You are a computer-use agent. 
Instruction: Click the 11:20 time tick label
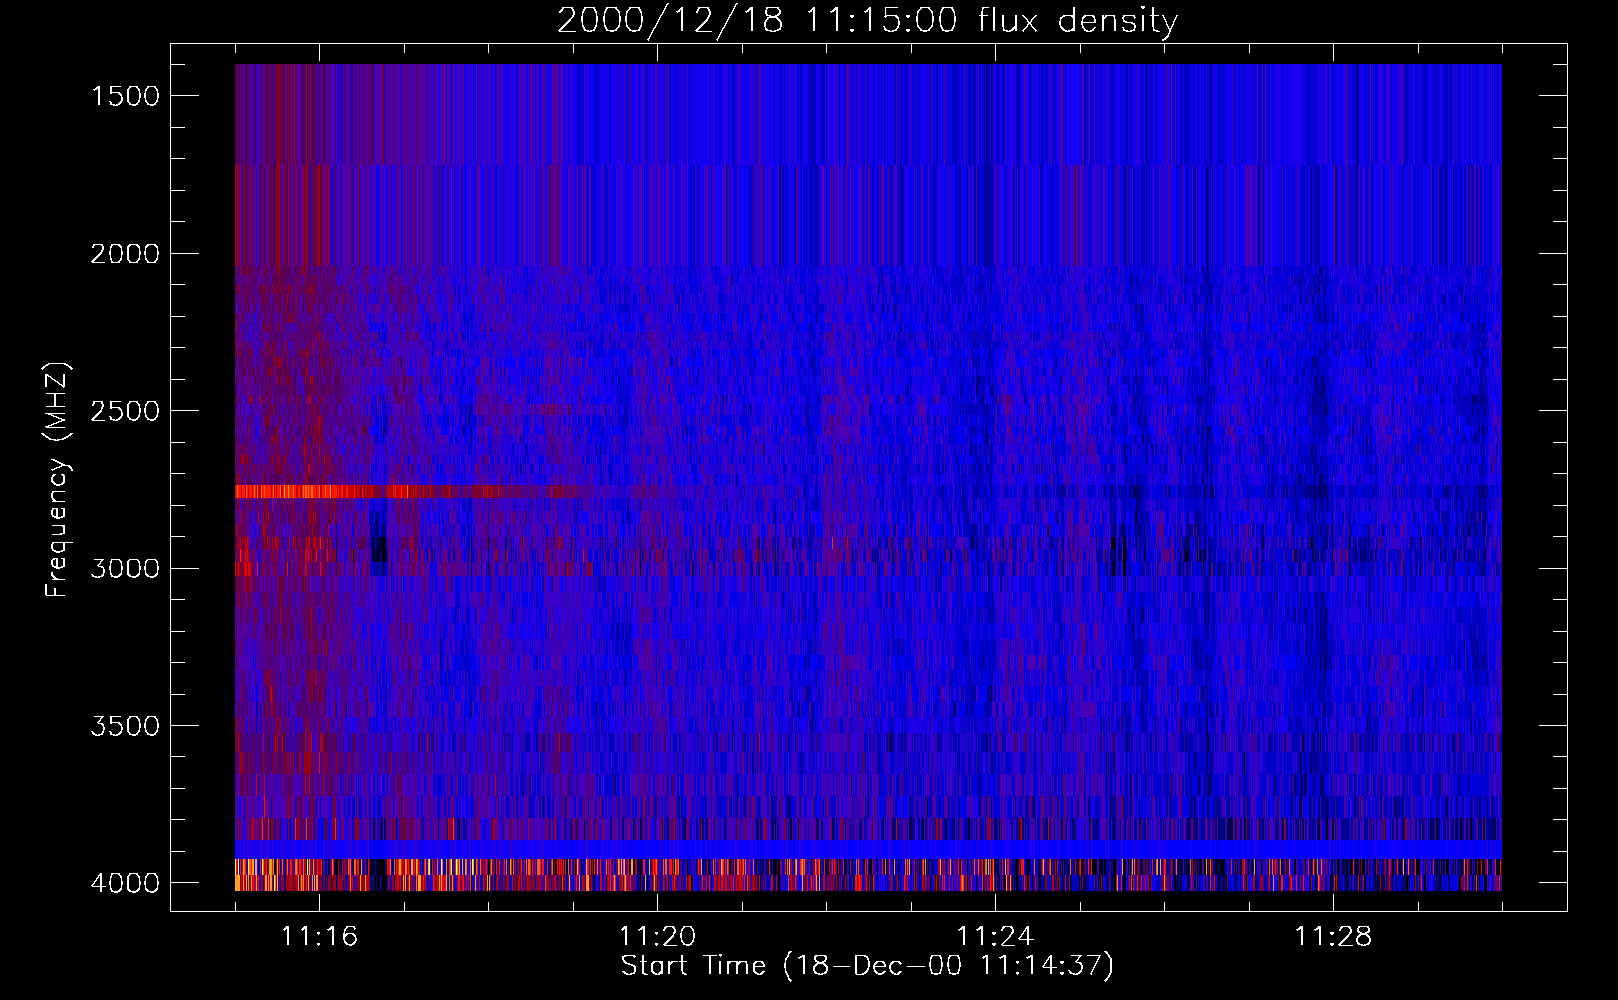click(x=657, y=937)
